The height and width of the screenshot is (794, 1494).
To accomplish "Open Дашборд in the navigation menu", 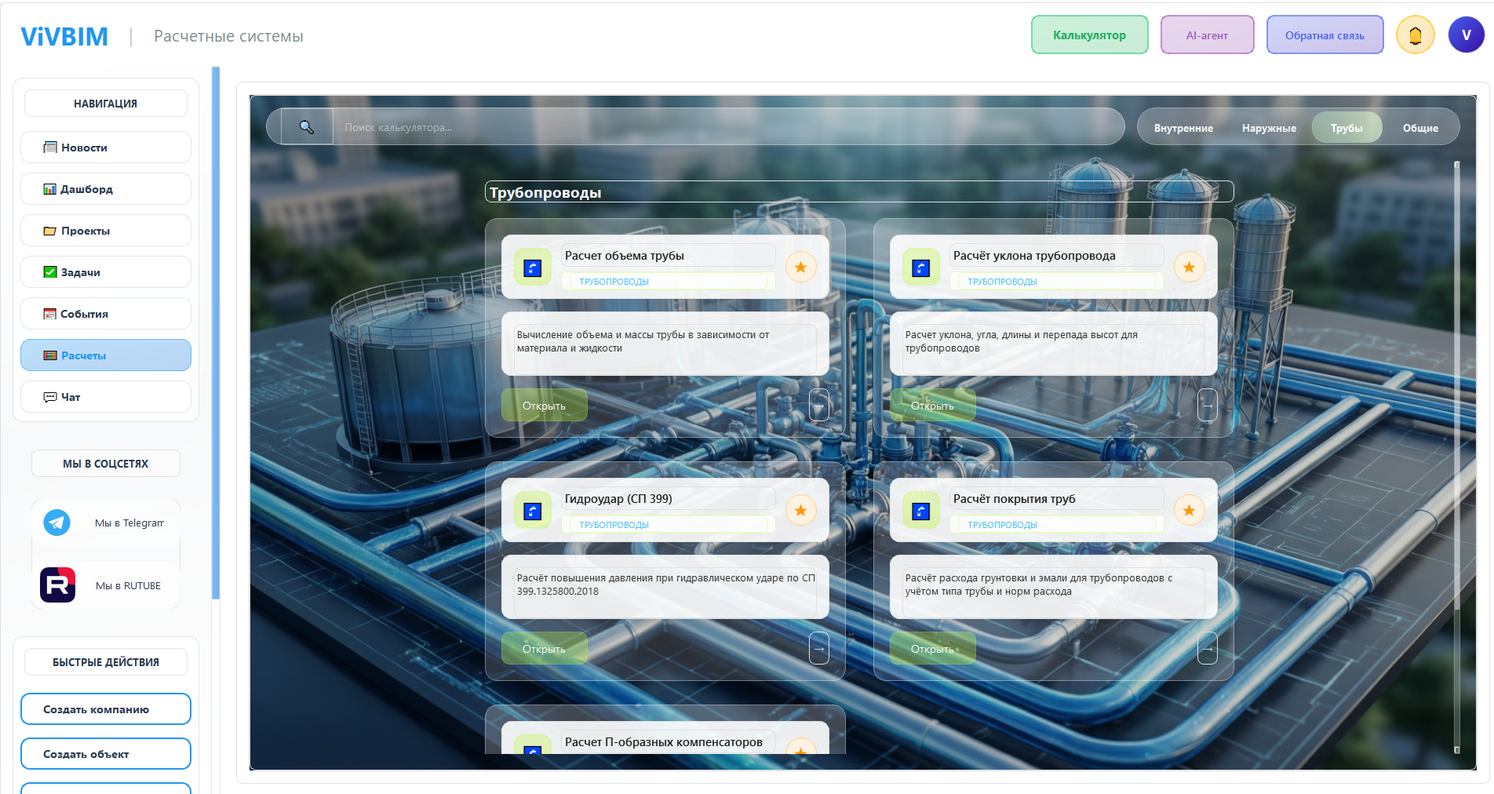I will tap(106, 189).
